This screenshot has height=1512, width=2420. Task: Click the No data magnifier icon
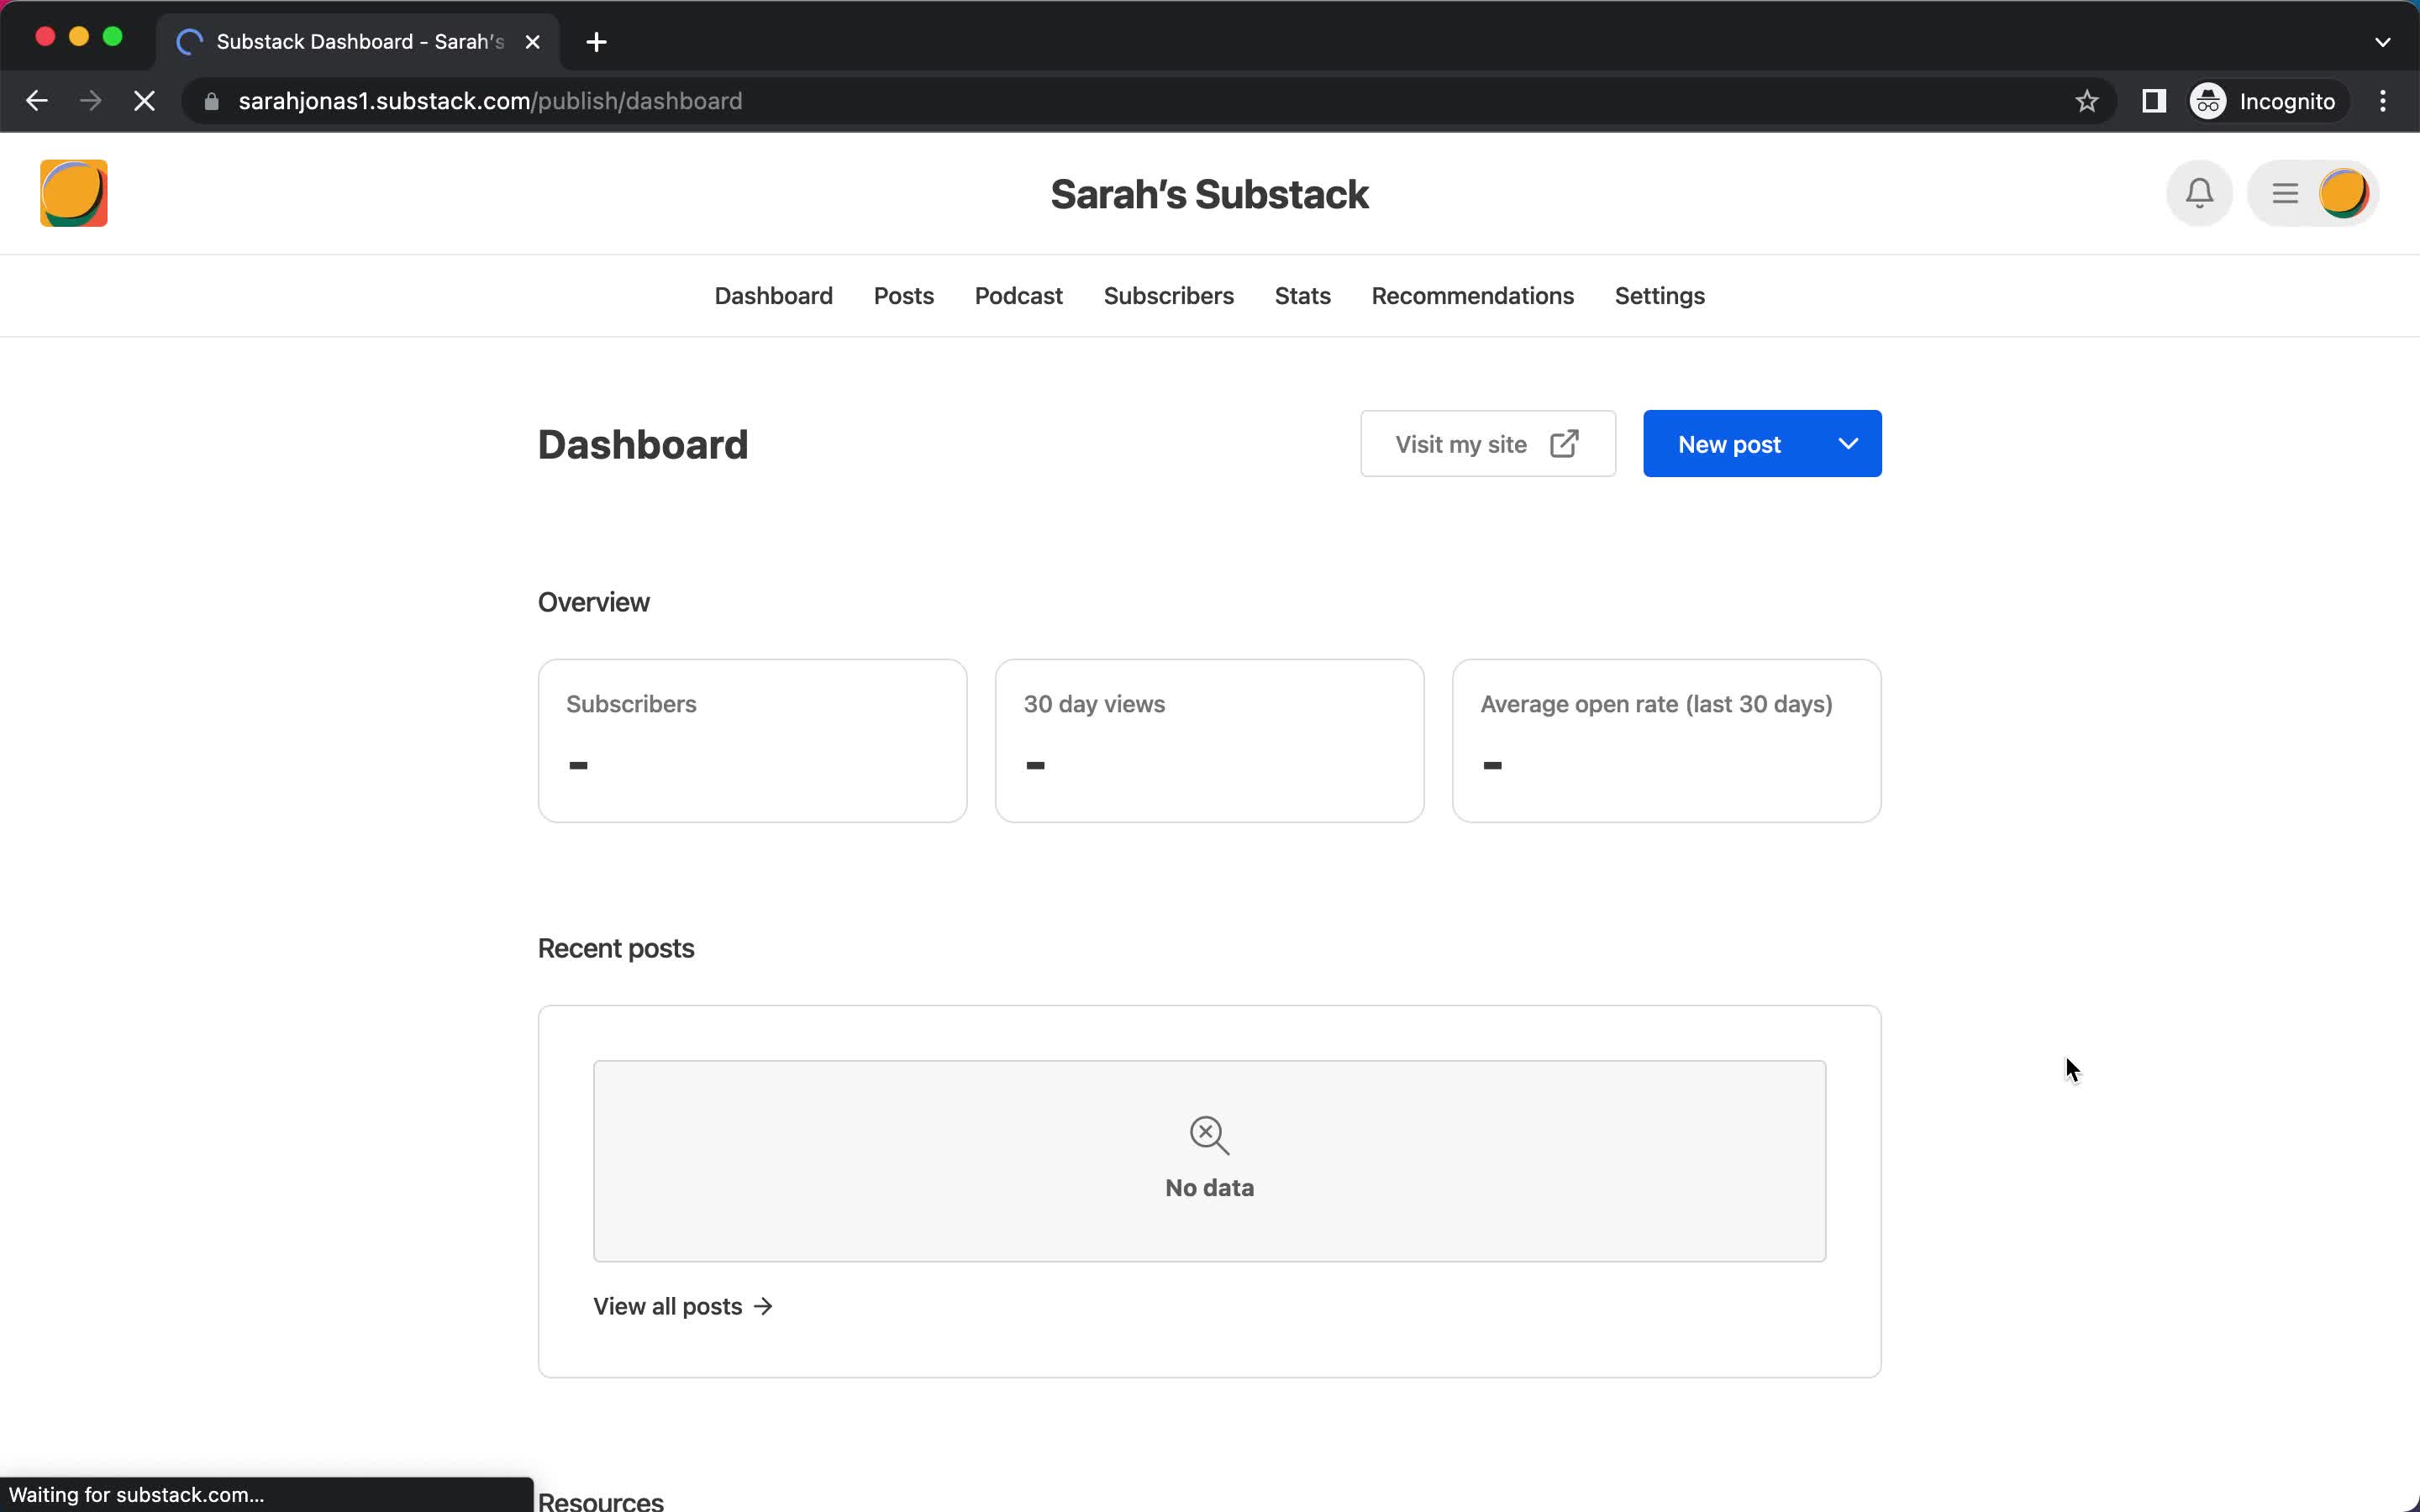pyautogui.click(x=1209, y=1135)
